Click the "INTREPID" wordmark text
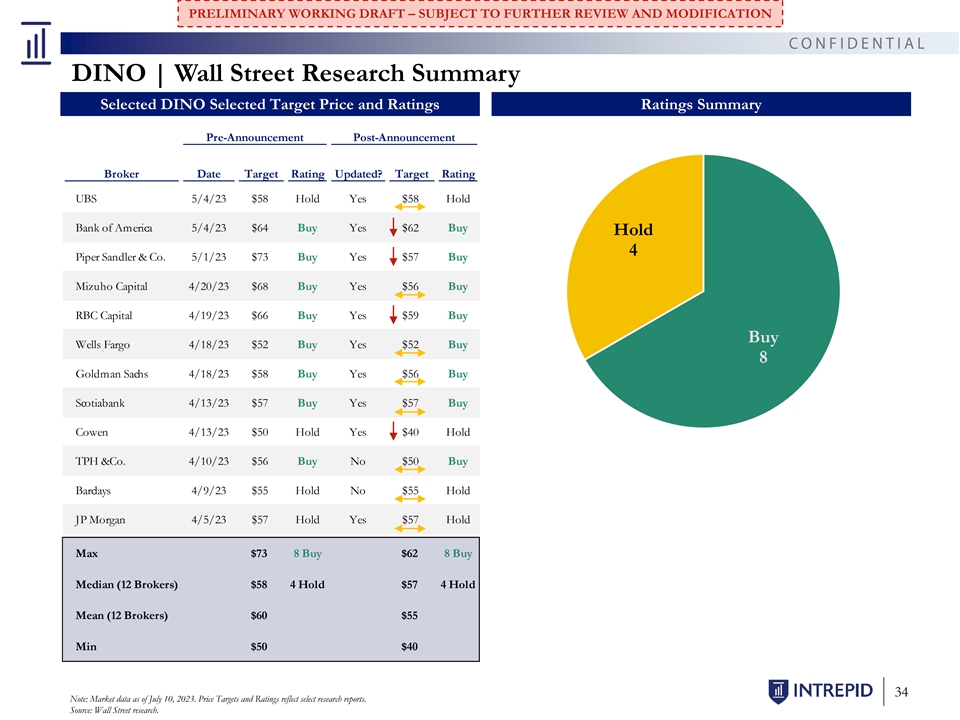Screen dimensions: 960x720 [833, 691]
